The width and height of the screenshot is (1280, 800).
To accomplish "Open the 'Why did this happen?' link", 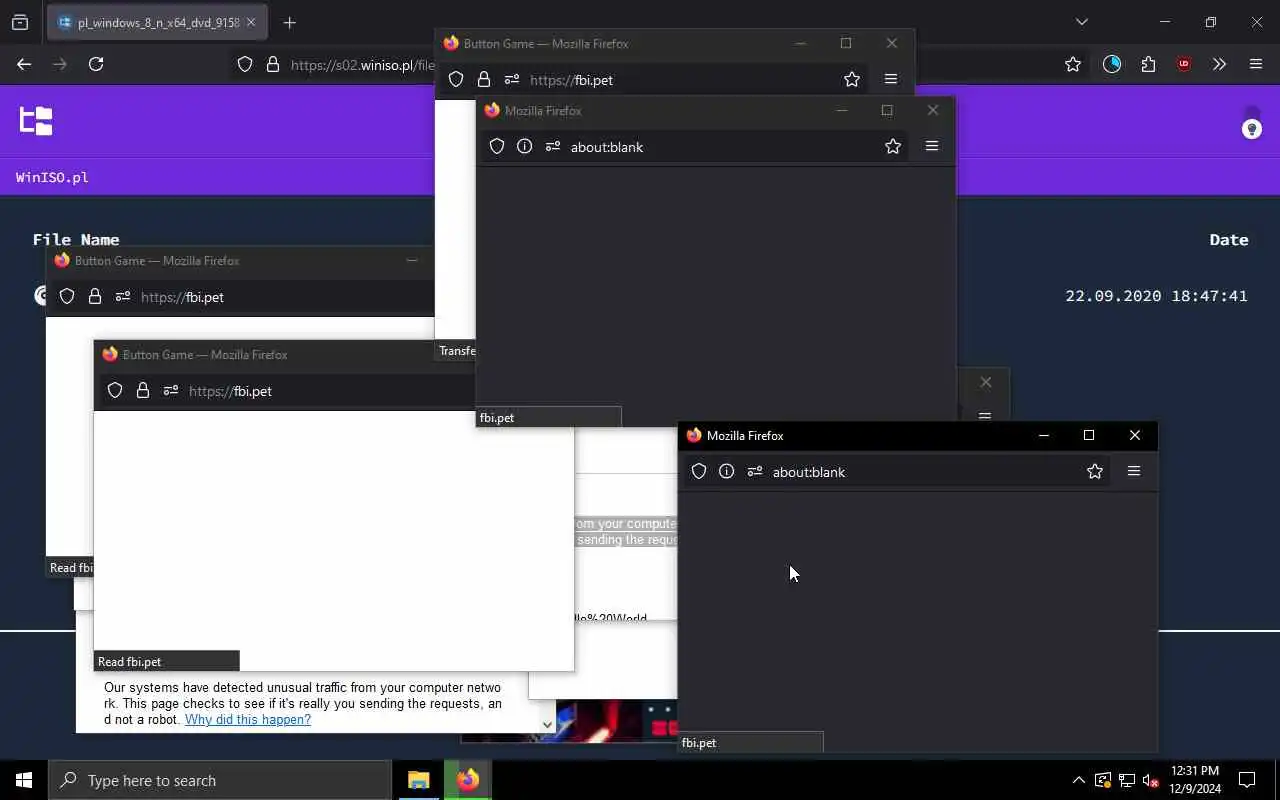I will (x=248, y=719).
